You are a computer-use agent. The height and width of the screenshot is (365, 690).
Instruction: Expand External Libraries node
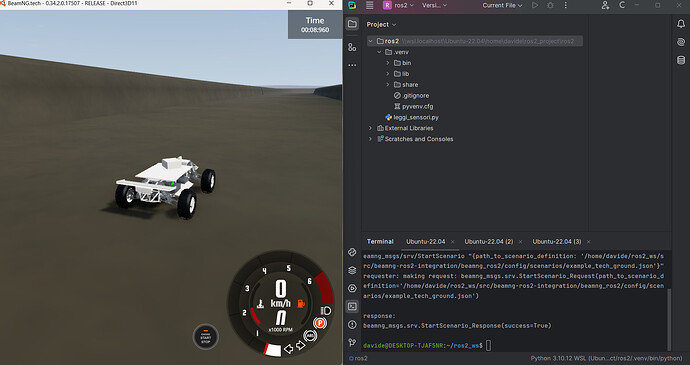370,128
